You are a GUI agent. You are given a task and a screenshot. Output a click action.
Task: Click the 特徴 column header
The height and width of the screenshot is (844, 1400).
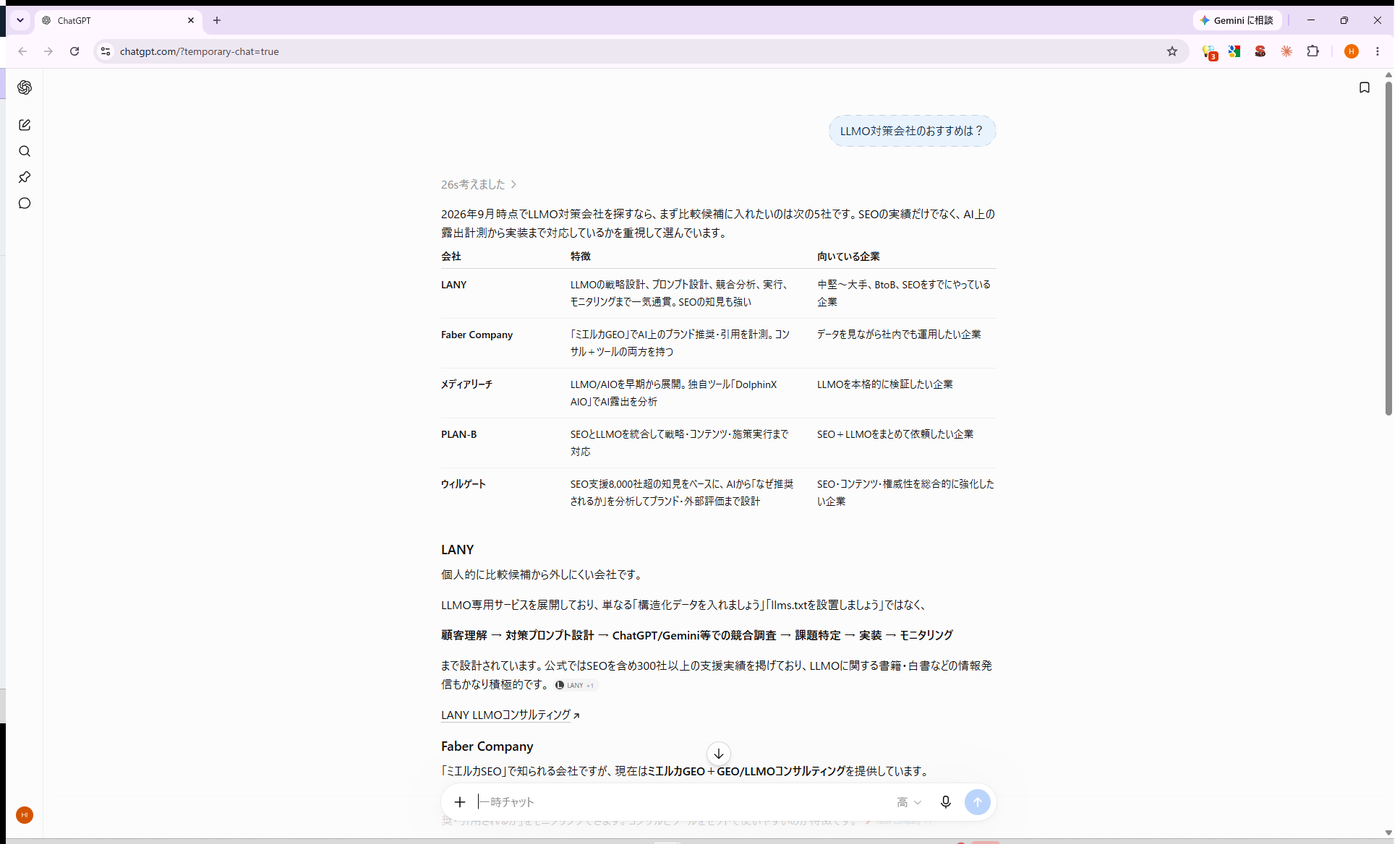580,257
